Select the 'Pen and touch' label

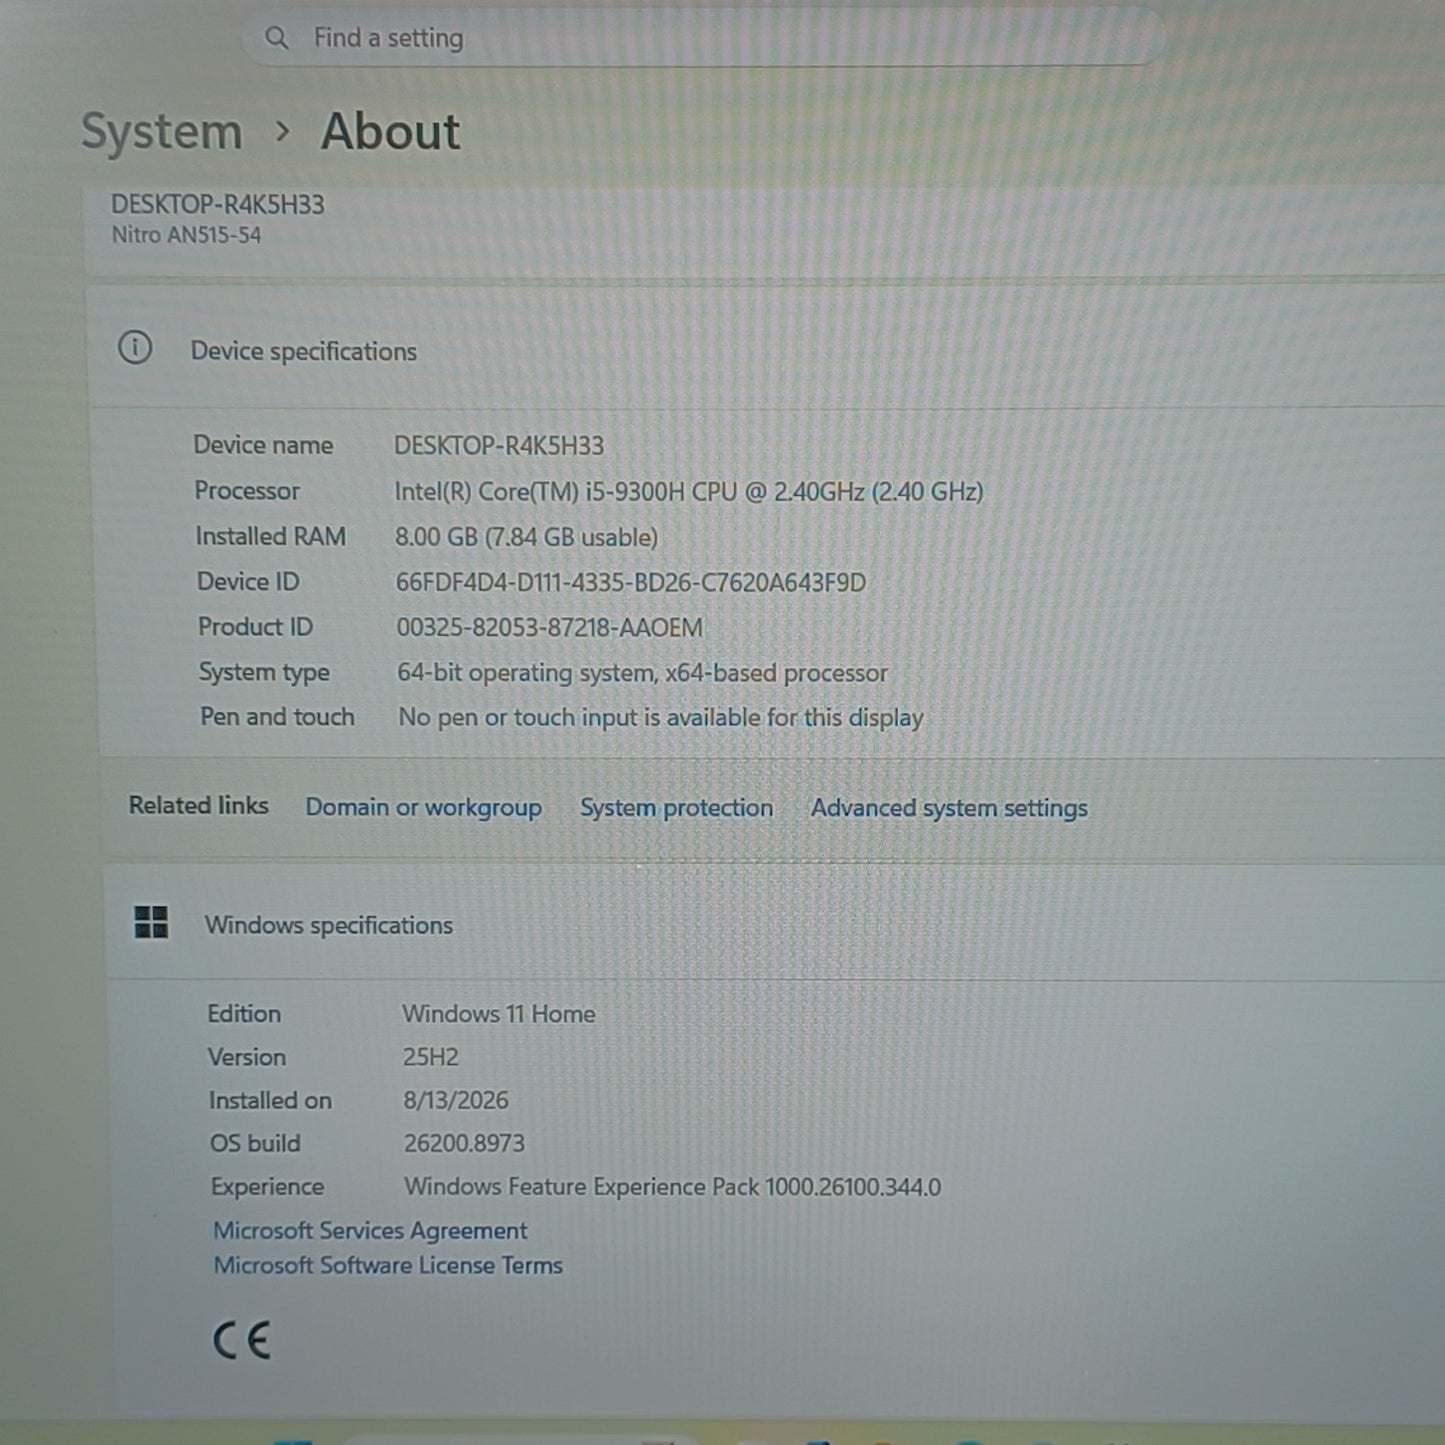click(x=277, y=717)
